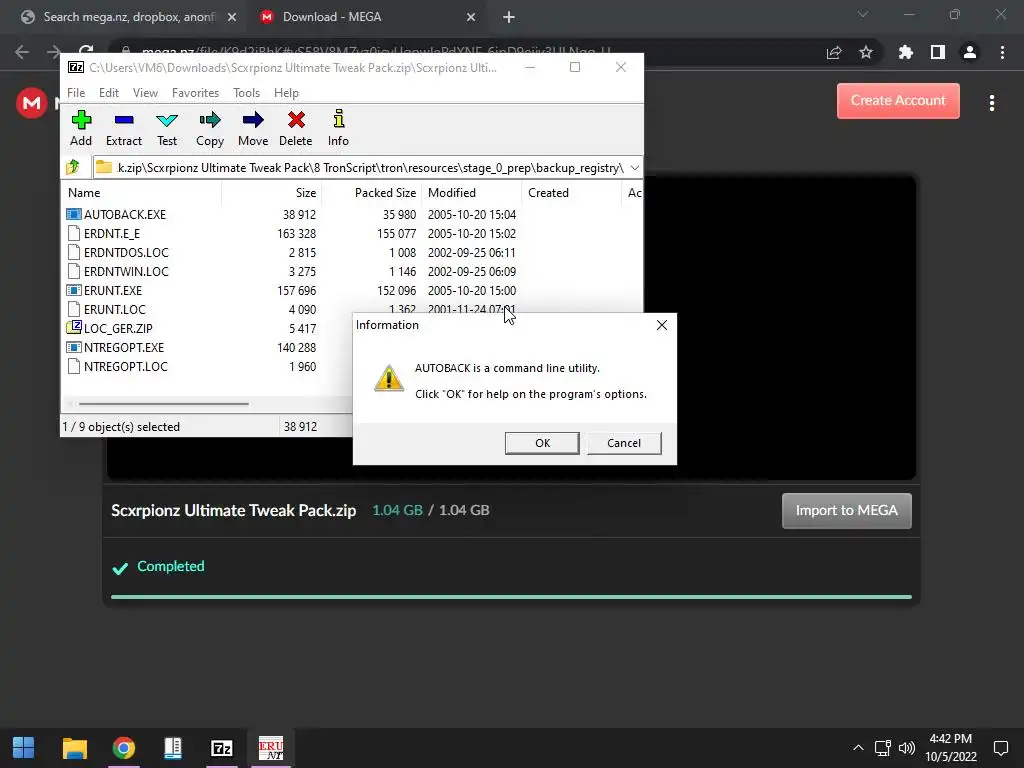Open the Edit menu
The width and height of the screenshot is (1024, 768).
tap(108, 93)
